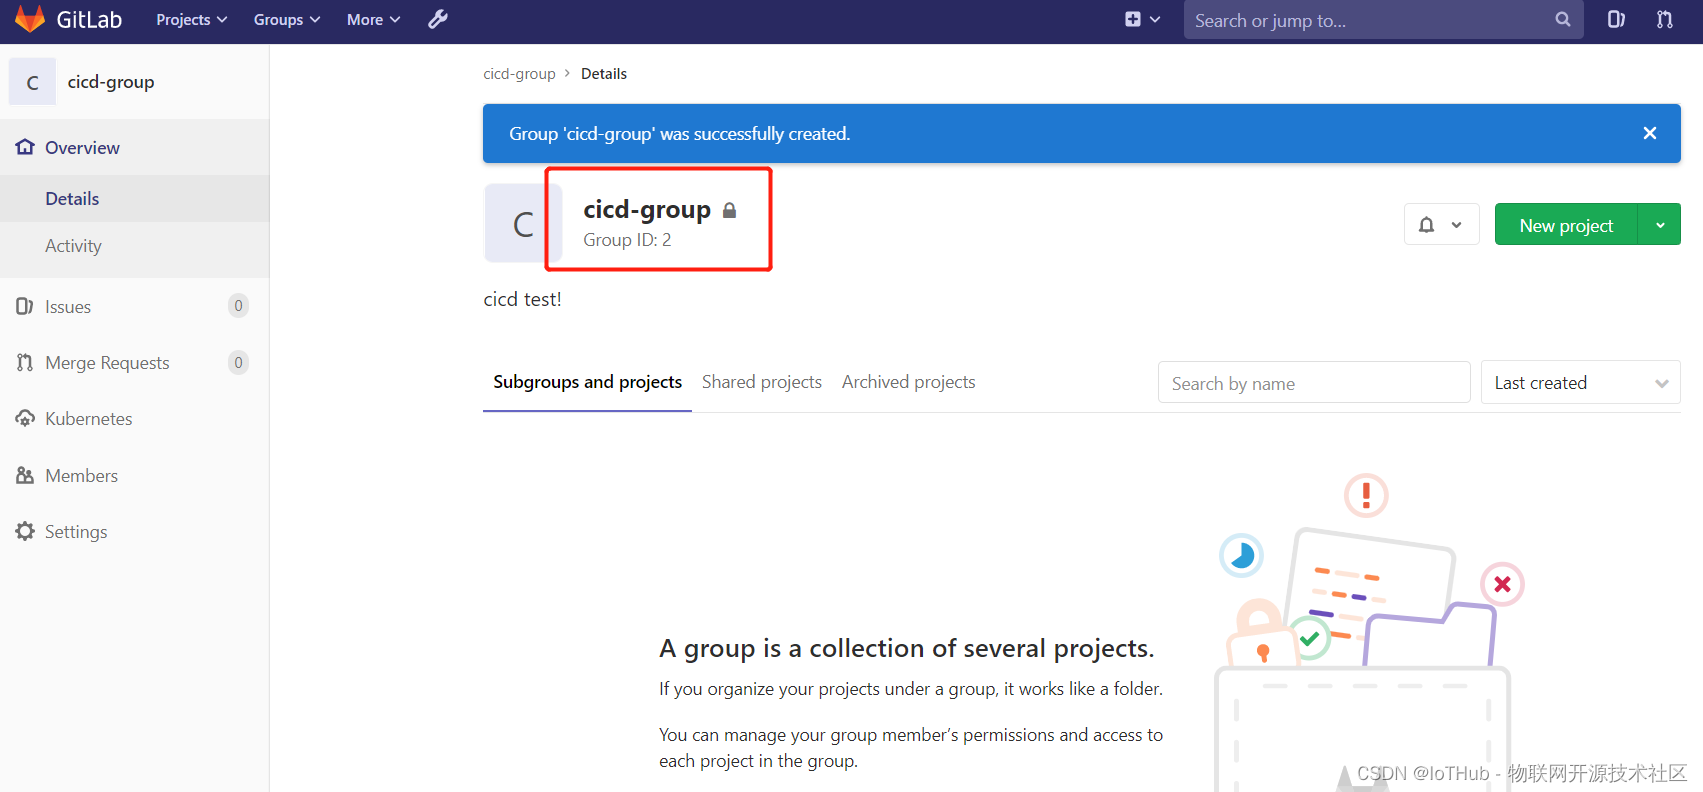
Task: Focus the Search by name field
Action: click(1314, 383)
